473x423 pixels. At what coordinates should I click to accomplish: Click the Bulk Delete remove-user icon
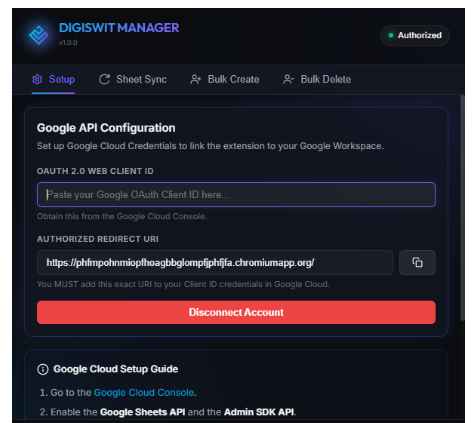click(x=288, y=79)
